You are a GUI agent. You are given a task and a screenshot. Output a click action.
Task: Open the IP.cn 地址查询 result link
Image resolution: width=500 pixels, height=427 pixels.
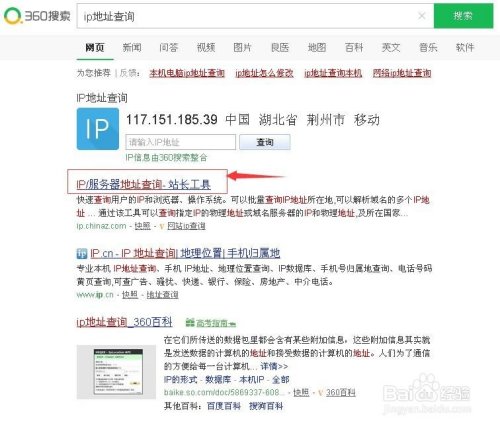pyautogui.click(x=185, y=254)
